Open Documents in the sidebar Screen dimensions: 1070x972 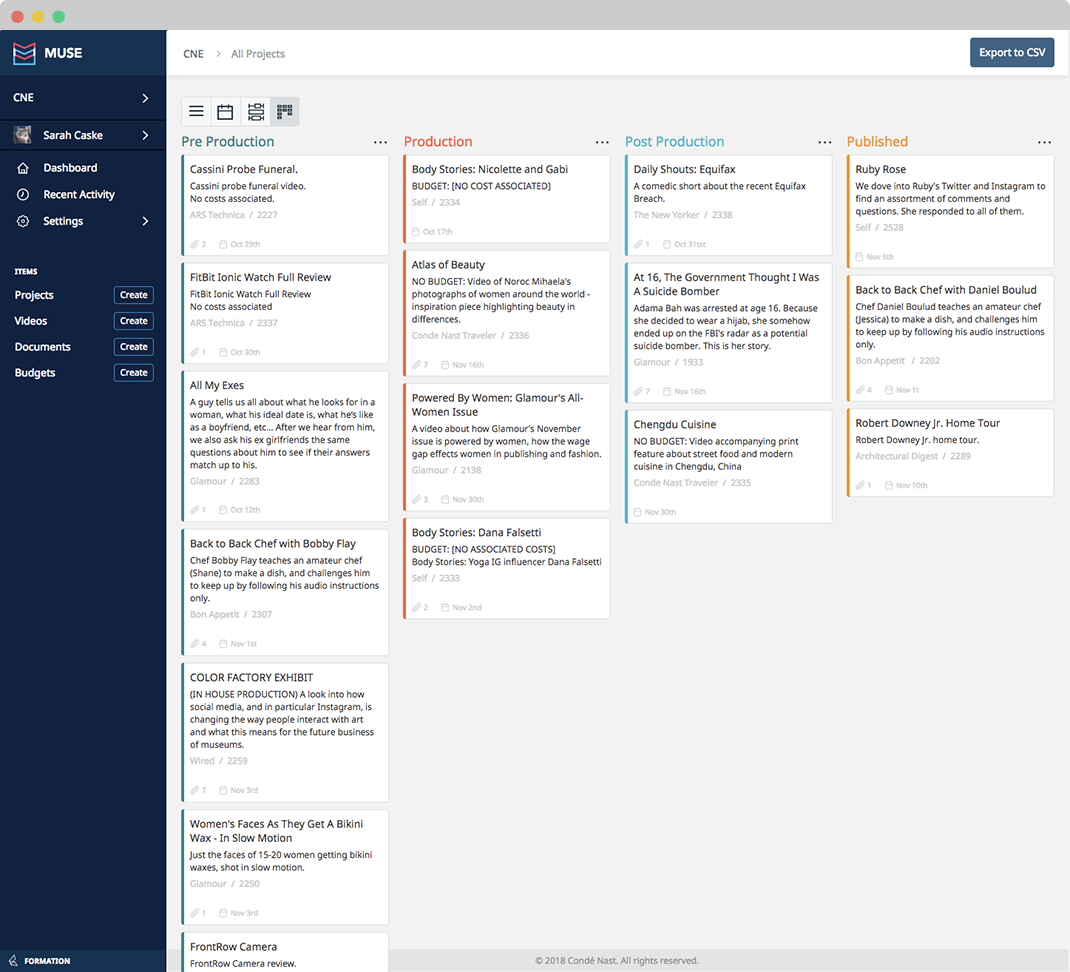click(42, 347)
